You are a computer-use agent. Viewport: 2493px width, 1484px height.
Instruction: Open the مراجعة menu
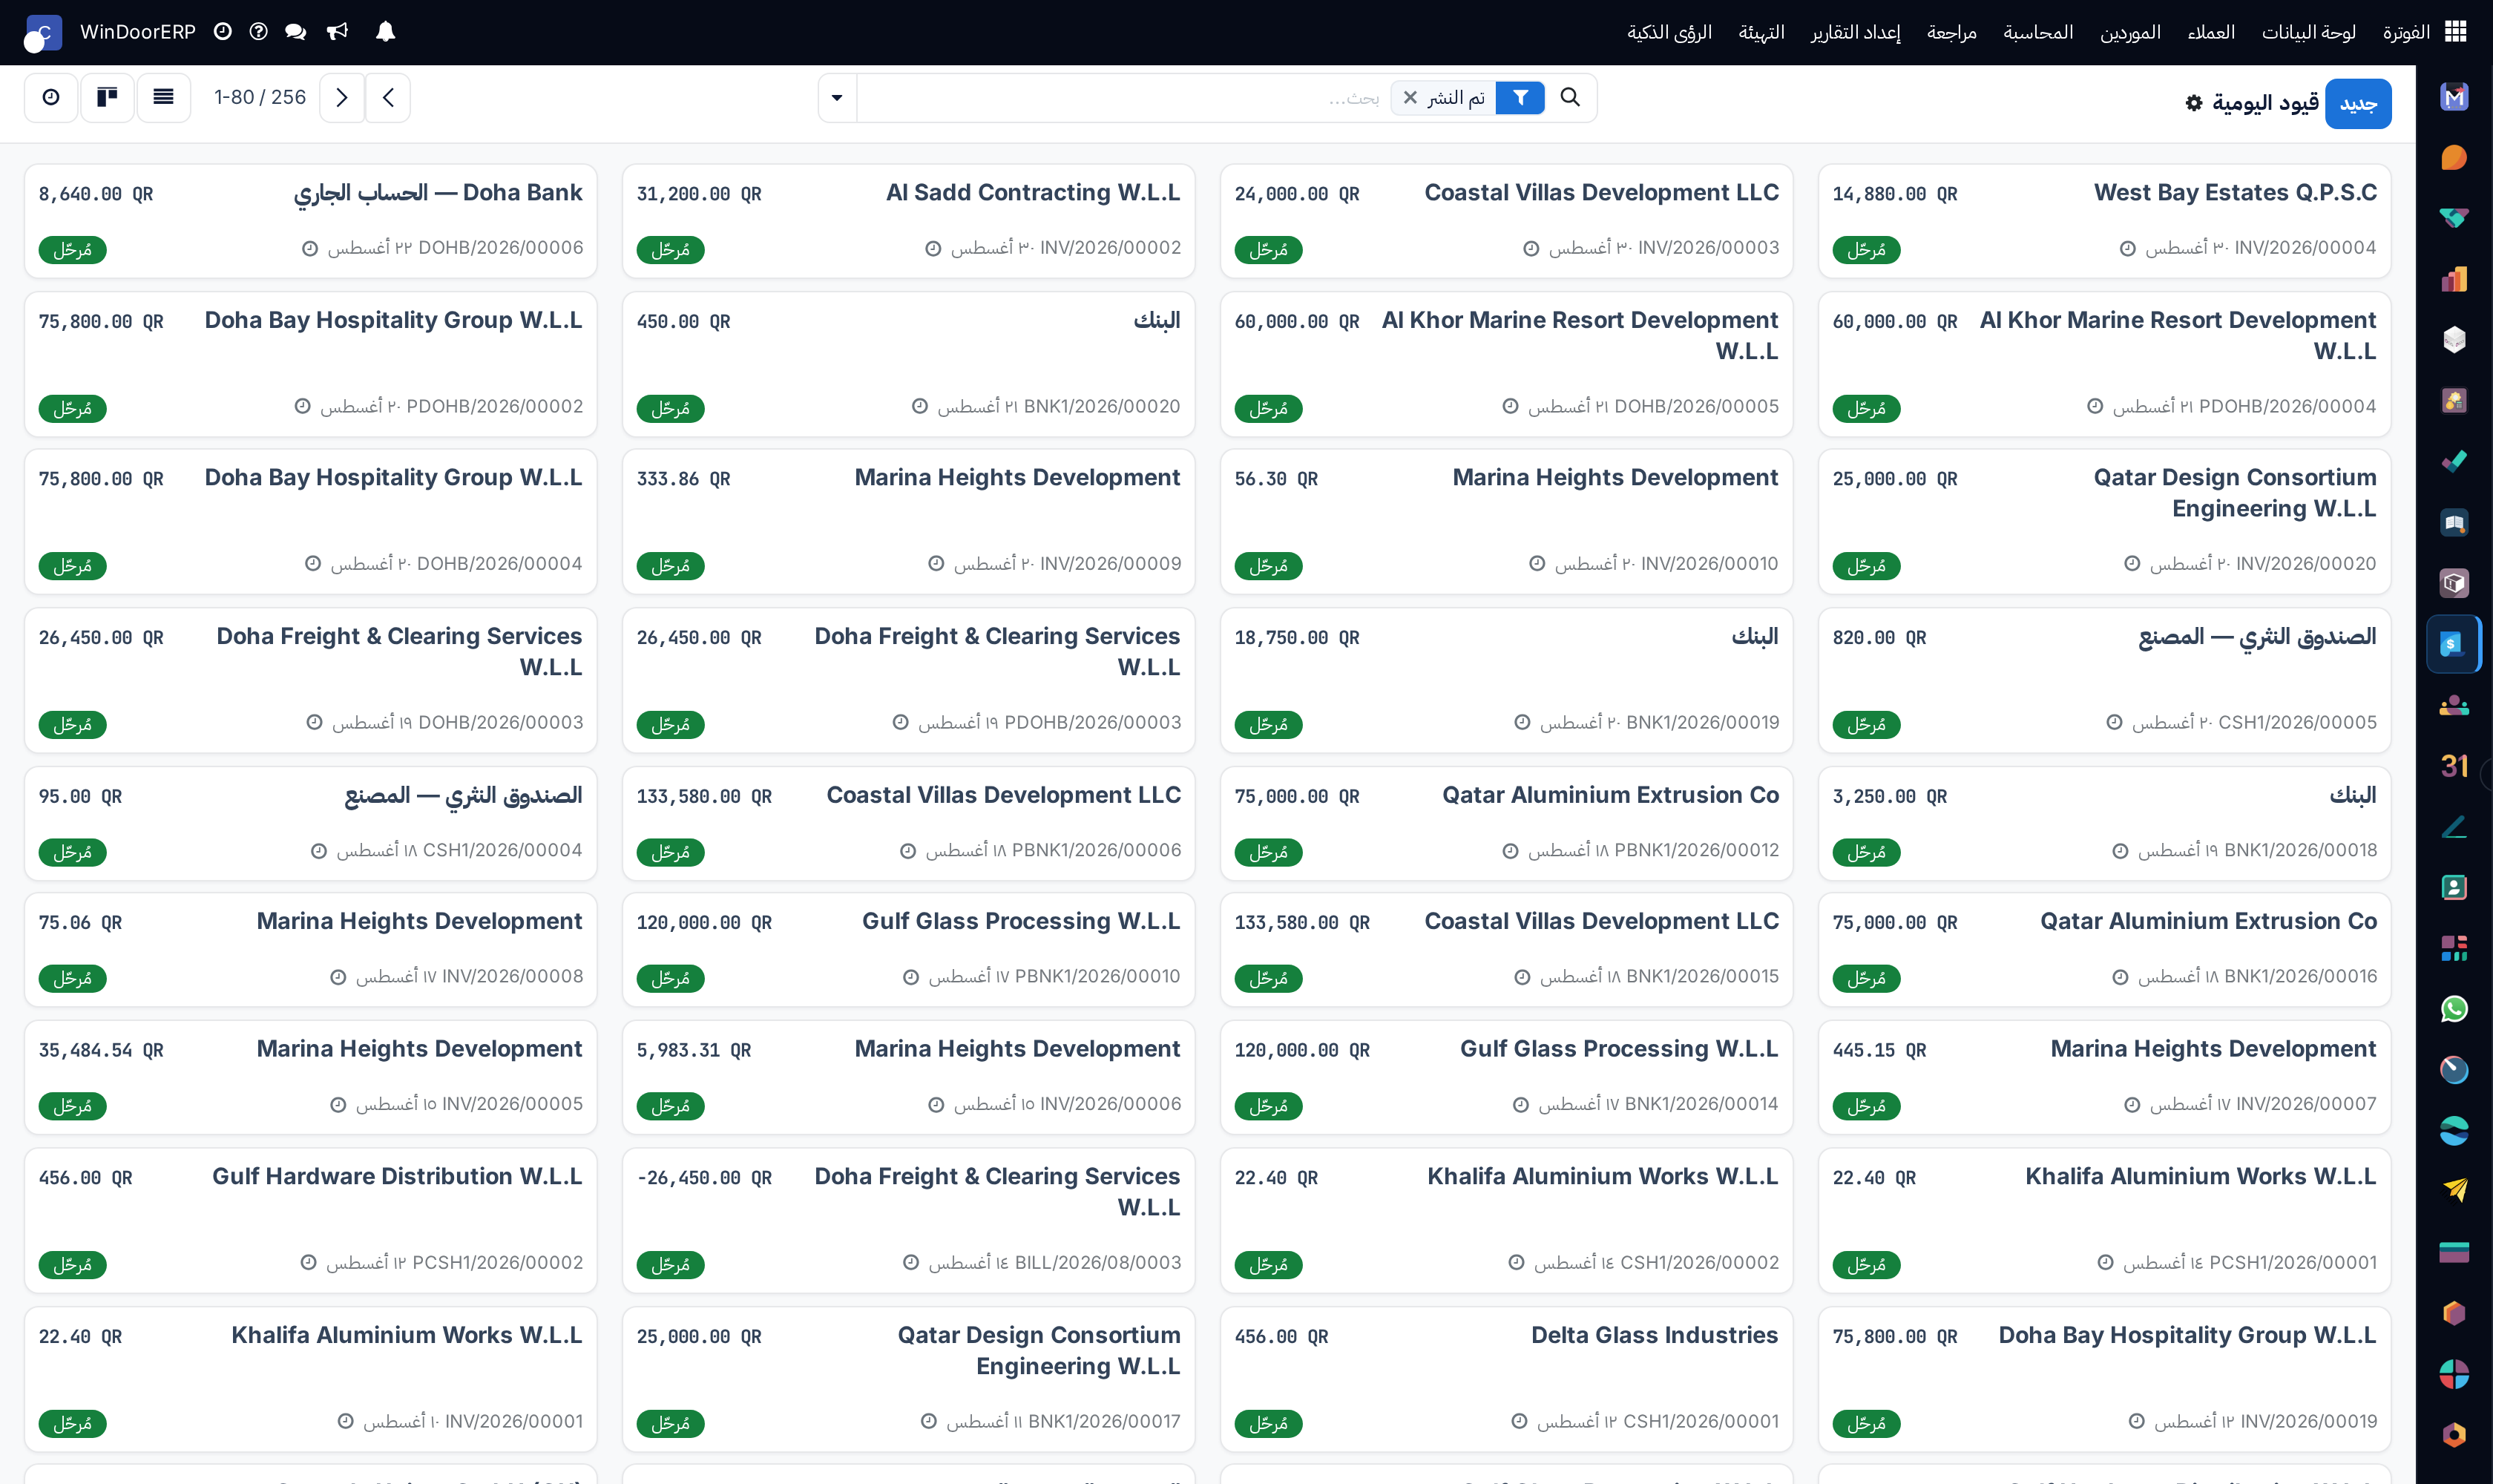pos(1952,32)
